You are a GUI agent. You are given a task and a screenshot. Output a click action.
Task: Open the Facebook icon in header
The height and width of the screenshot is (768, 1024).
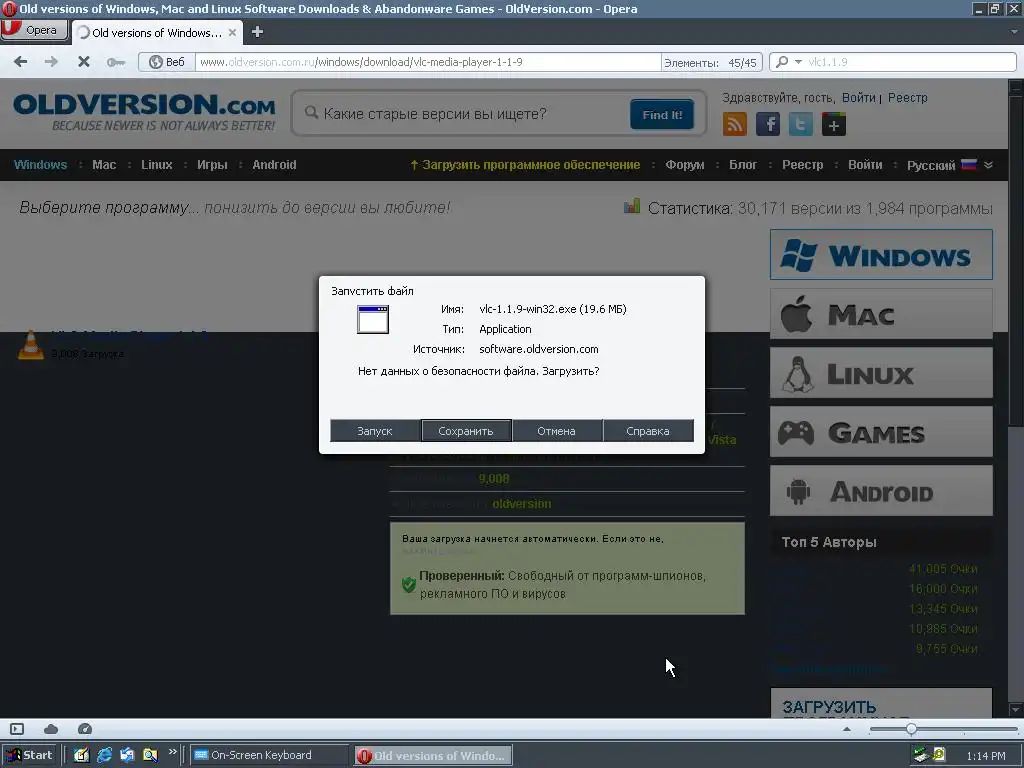tap(768, 124)
